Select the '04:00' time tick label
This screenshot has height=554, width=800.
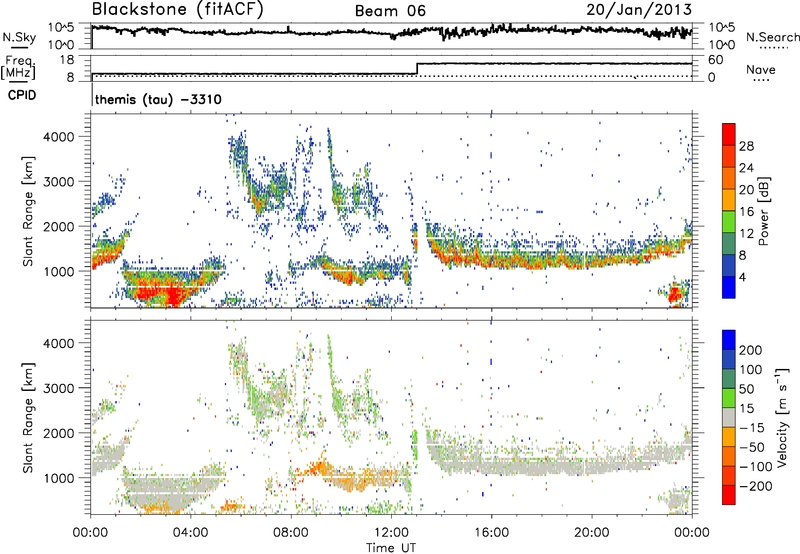(191, 533)
